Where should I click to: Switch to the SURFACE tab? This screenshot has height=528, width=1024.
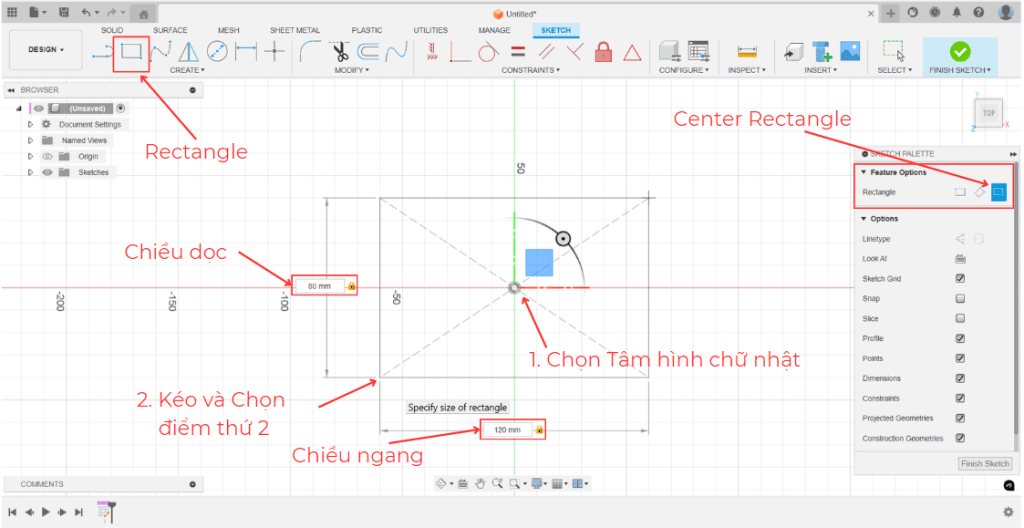pos(169,30)
